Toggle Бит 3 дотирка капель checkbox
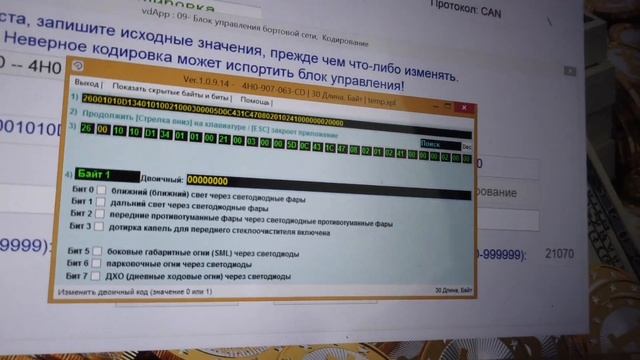Viewport: 640px width, 360px height. tap(99, 227)
